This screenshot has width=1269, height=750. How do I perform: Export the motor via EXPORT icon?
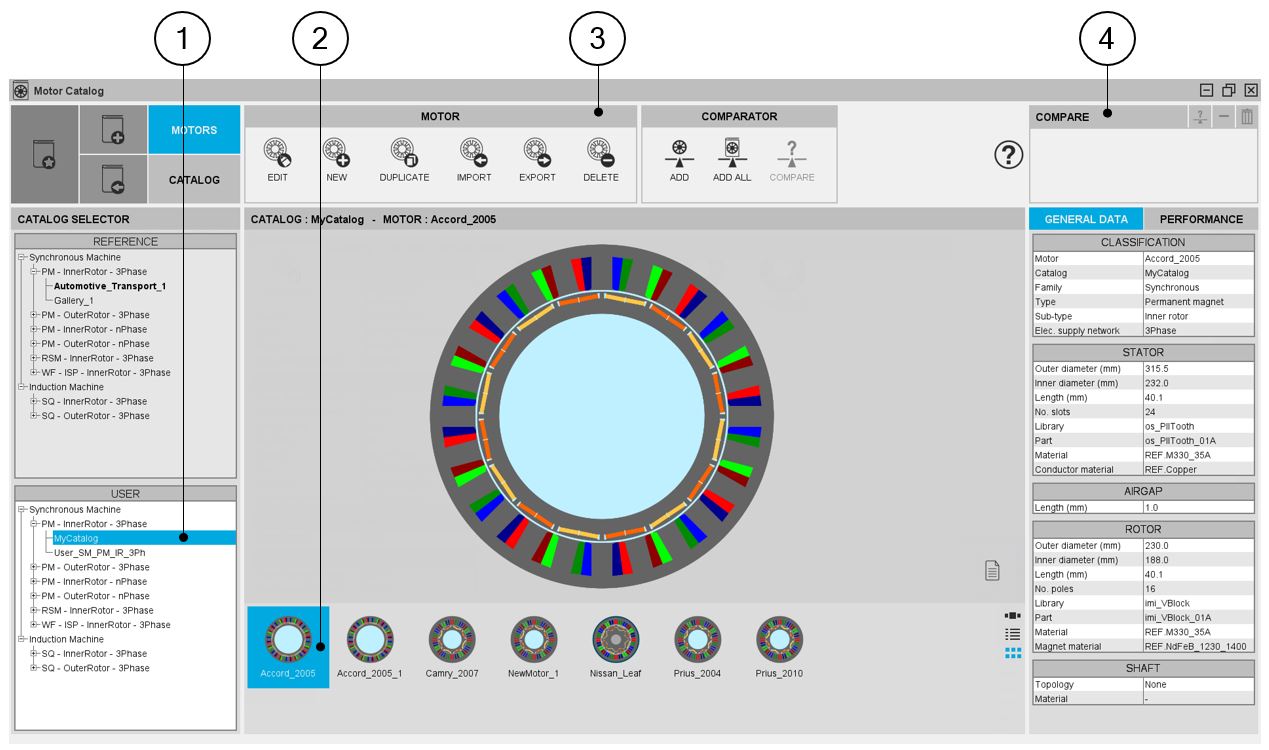click(x=537, y=153)
